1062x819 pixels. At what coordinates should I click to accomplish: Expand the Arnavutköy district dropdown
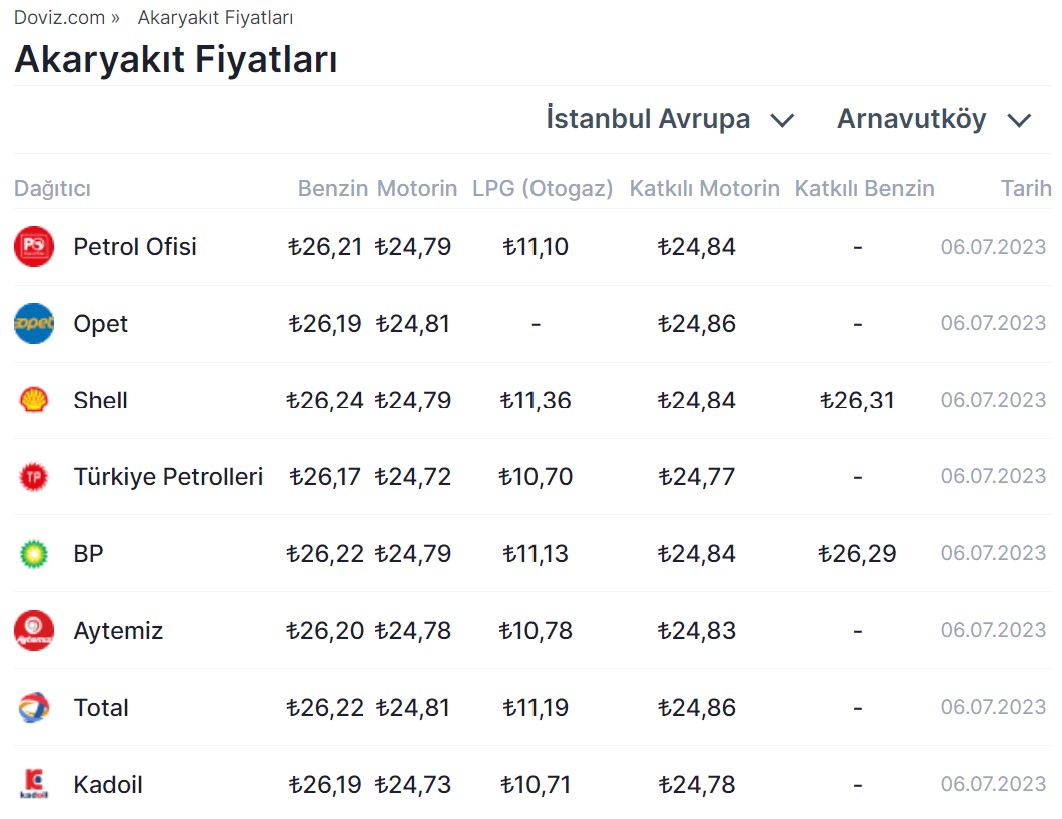coord(911,119)
